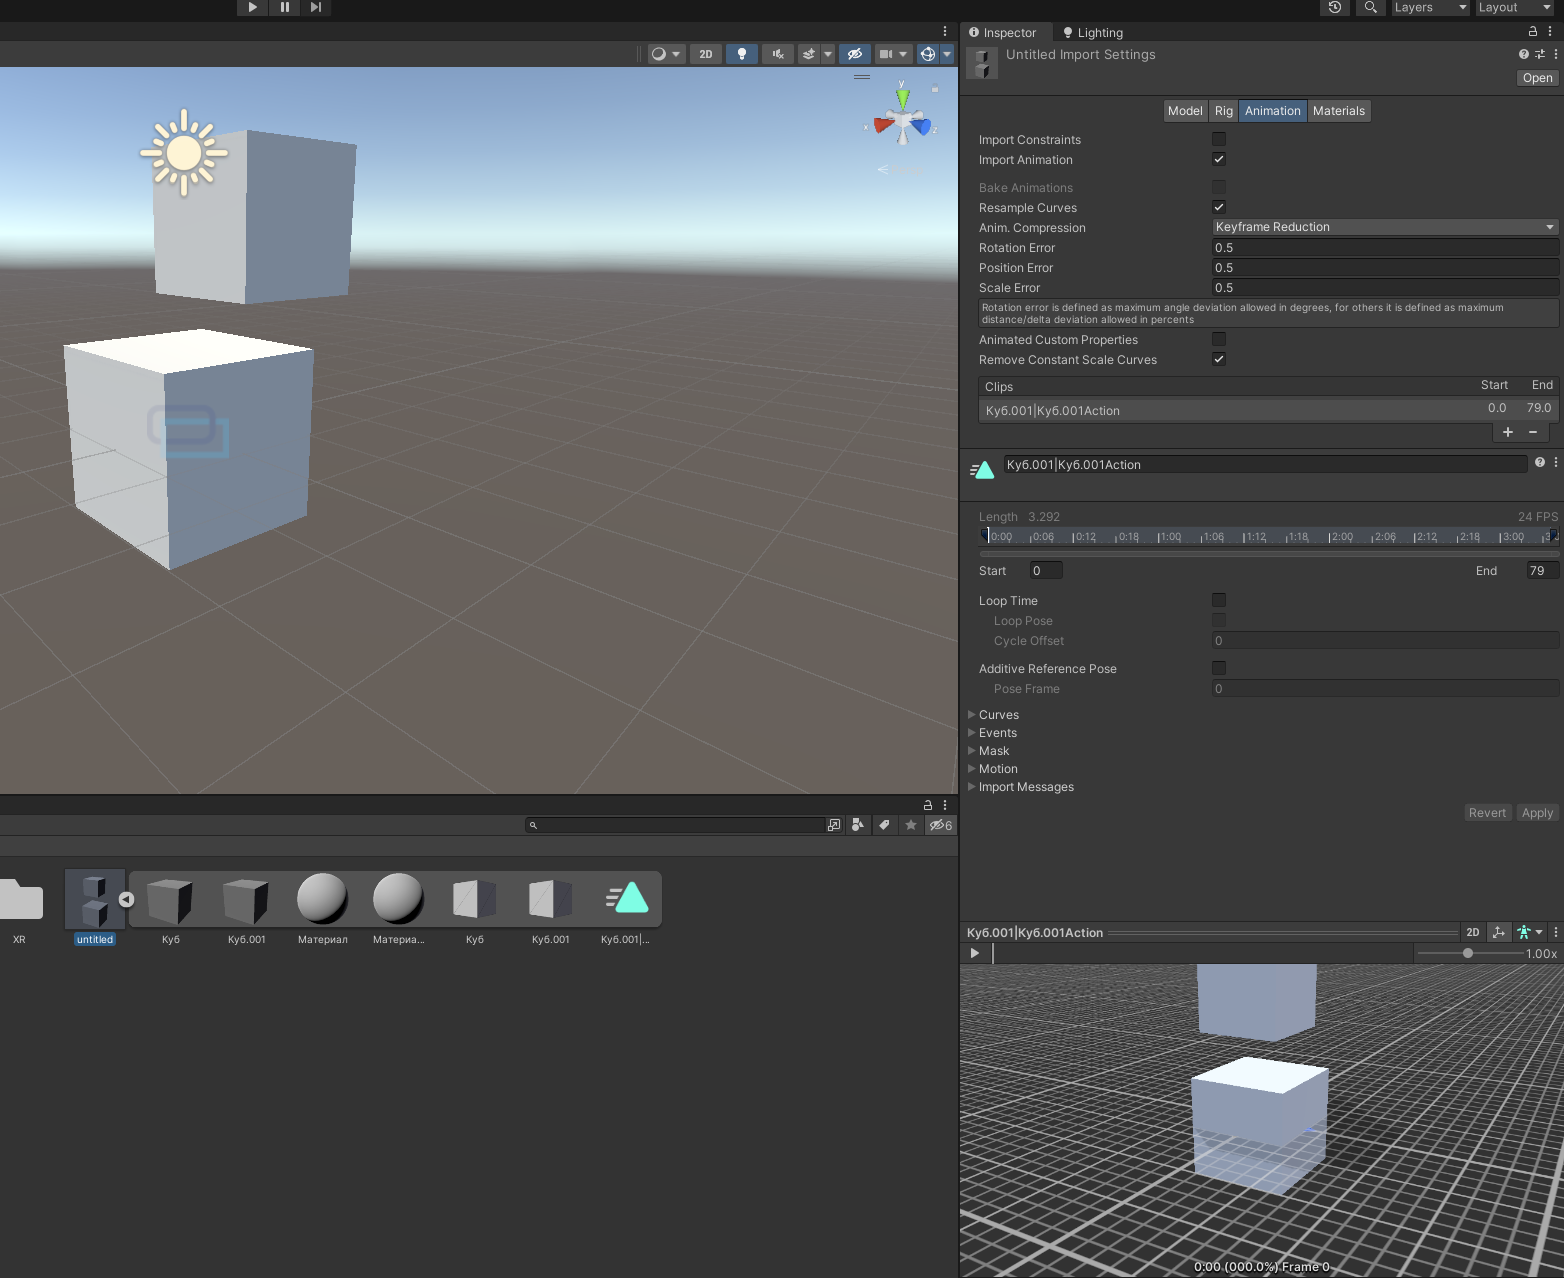The height and width of the screenshot is (1278, 1564).
Task: Switch to the Model tab
Action: 1185,111
